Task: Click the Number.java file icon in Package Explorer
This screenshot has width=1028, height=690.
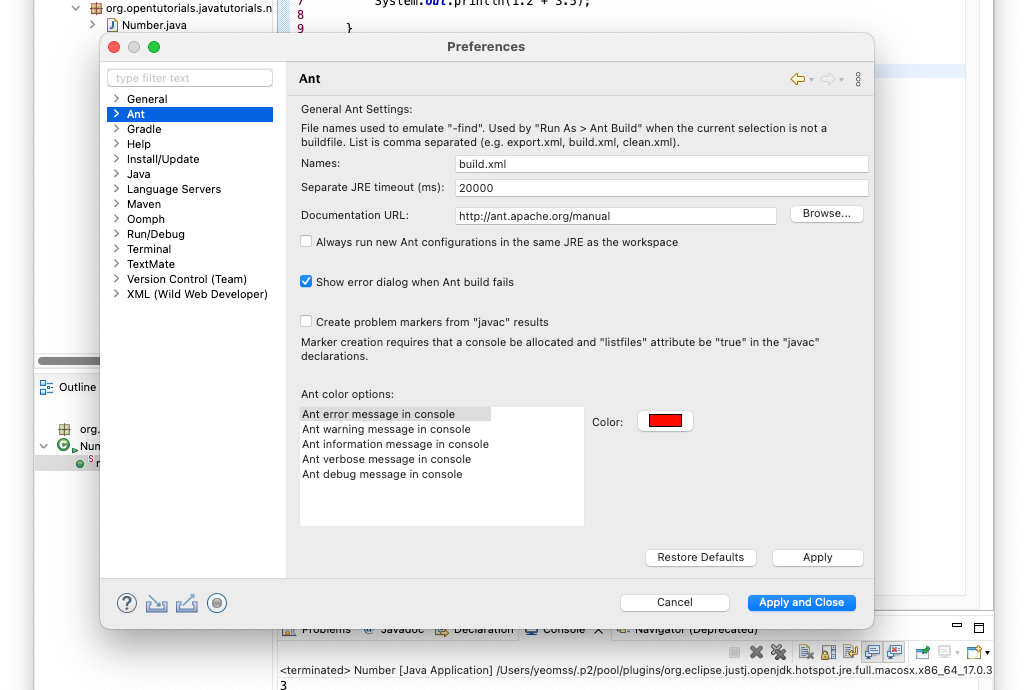Action: [112, 25]
